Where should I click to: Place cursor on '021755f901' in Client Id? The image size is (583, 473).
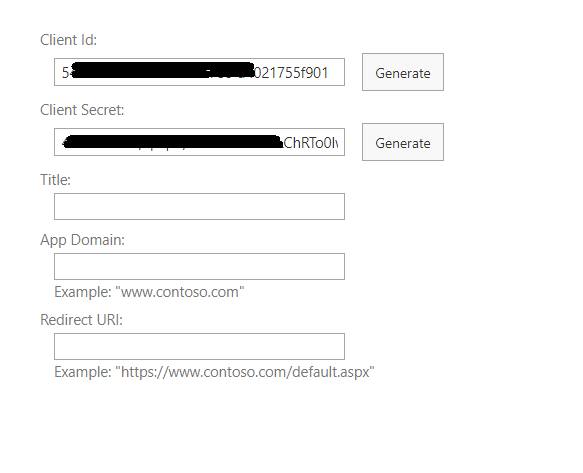point(291,73)
